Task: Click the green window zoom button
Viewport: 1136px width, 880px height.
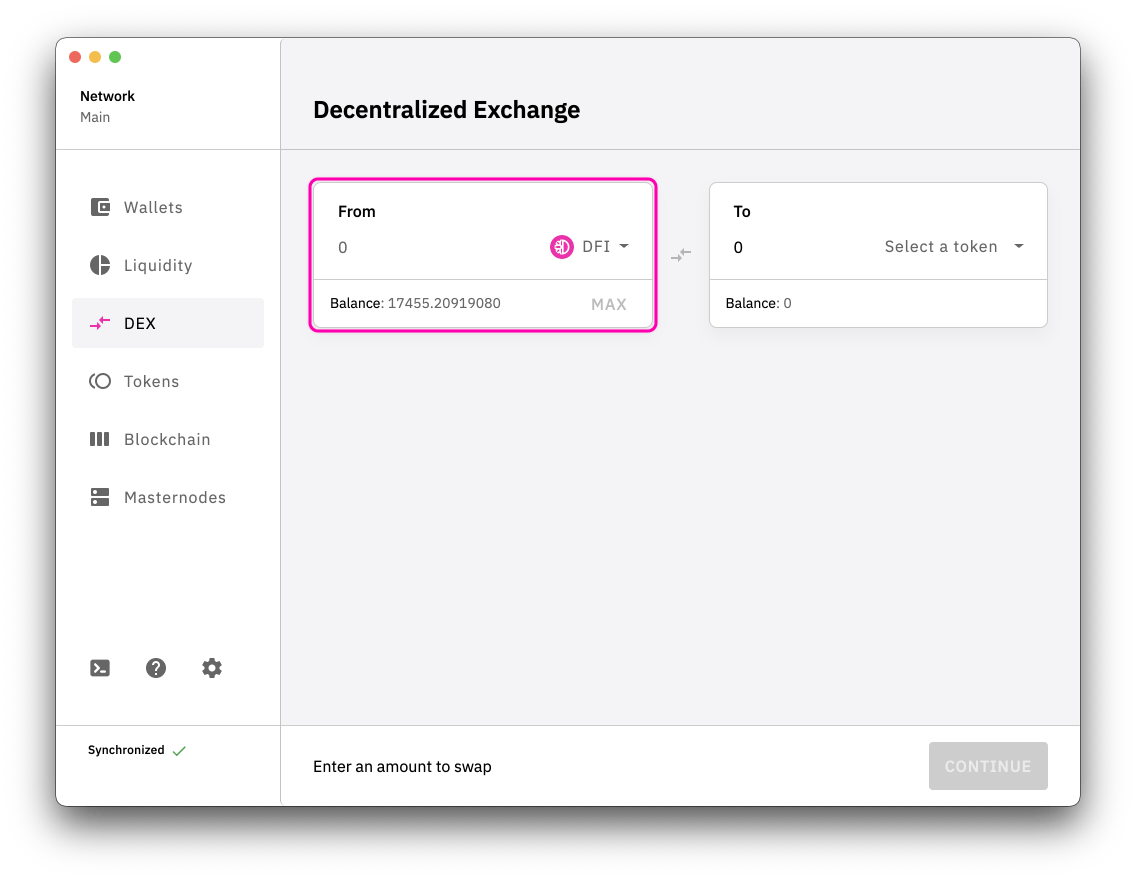Action: [115, 57]
